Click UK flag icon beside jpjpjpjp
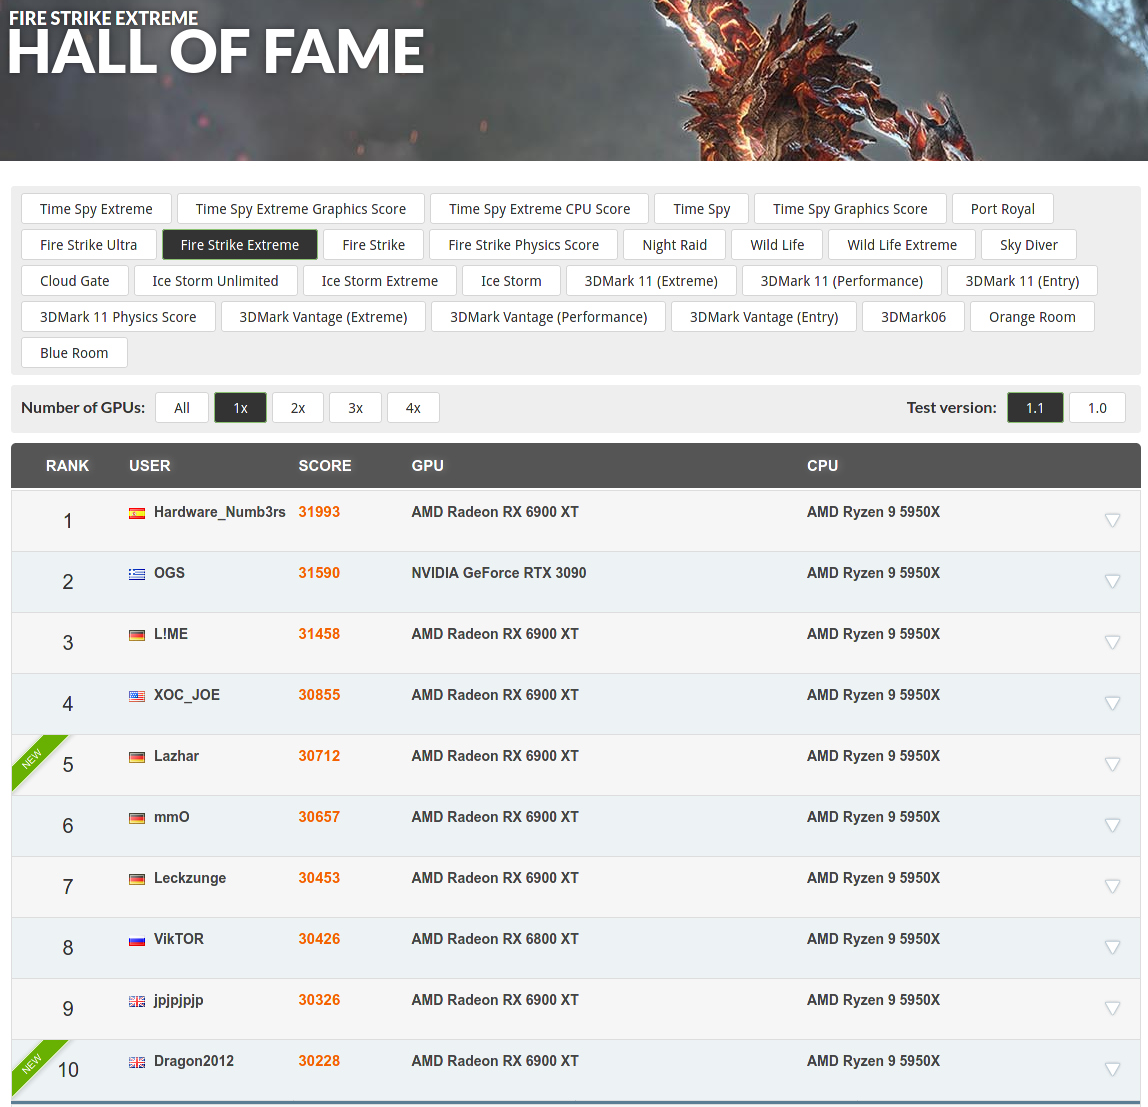The height and width of the screenshot is (1107, 1148). click(137, 1001)
